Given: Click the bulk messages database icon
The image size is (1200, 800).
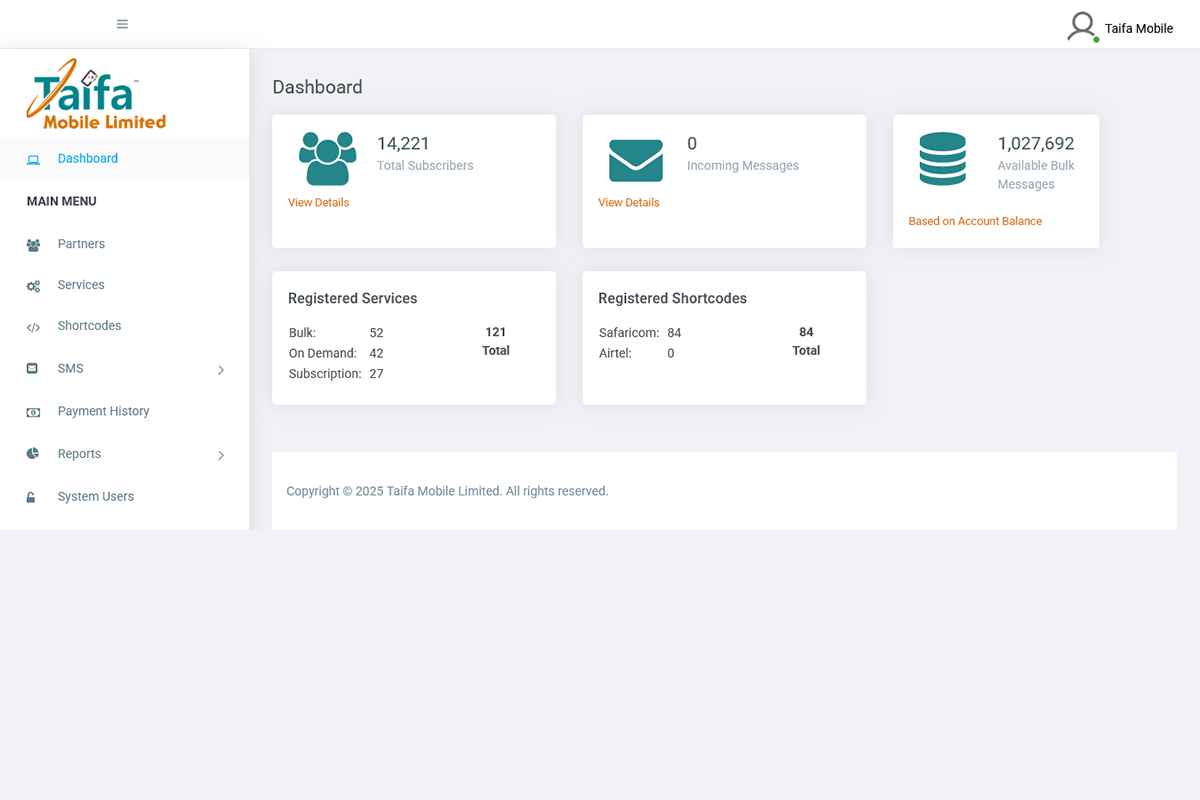Looking at the screenshot, I should 943,158.
